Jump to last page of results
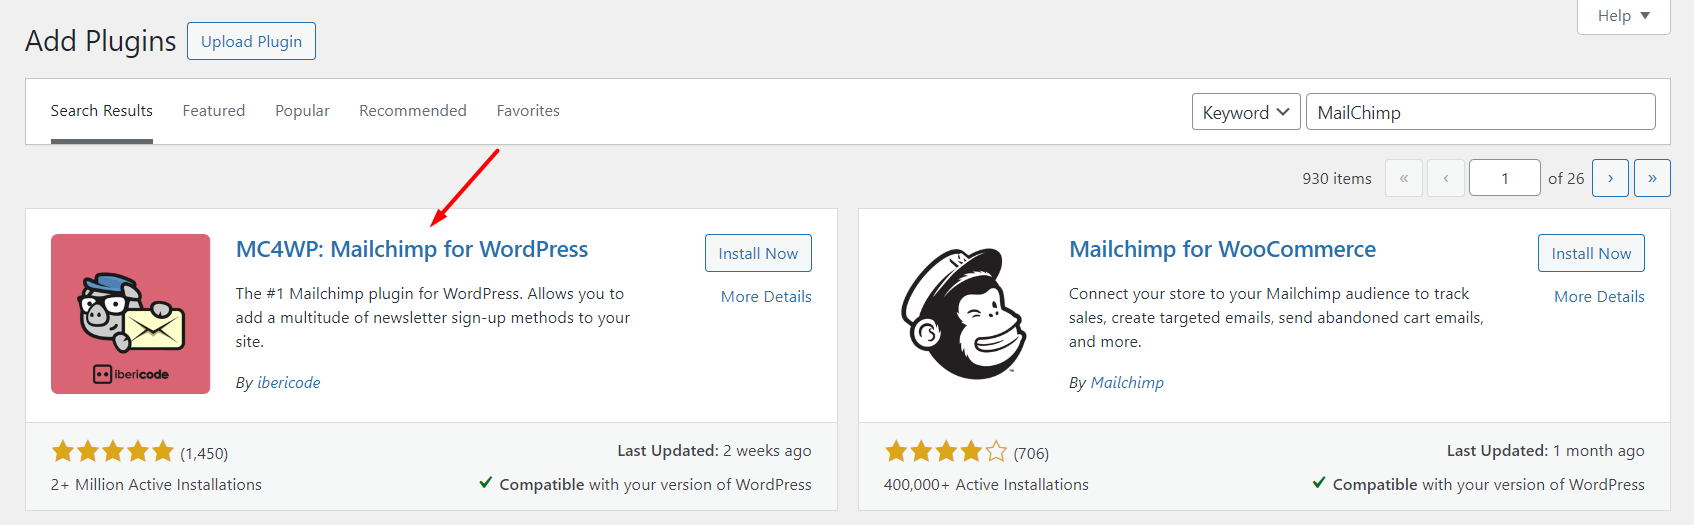Viewport: 1694px width, 525px height. click(1652, 178)
